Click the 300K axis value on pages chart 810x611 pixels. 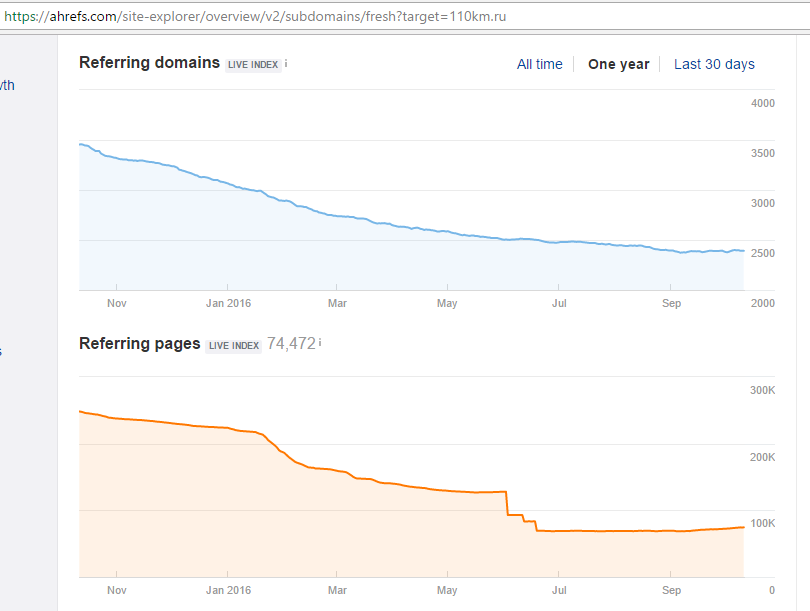tap(762, 390)
